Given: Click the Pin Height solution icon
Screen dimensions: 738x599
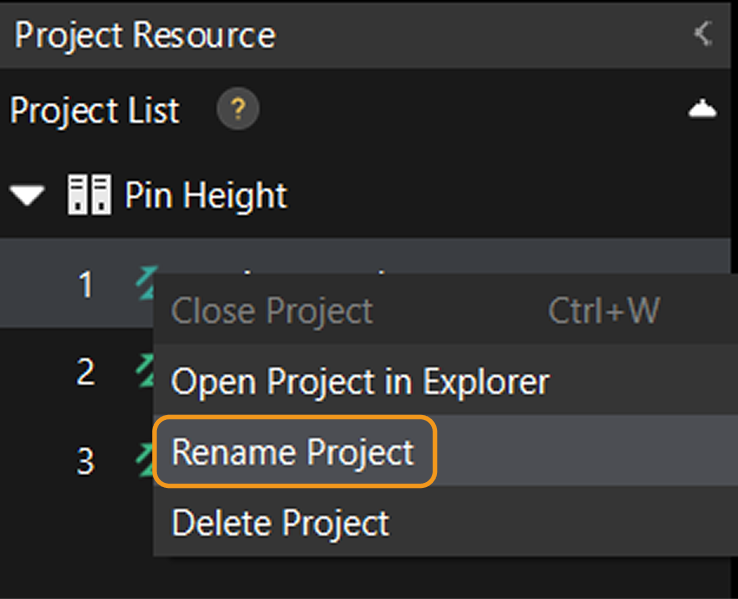Looking at the screenshot, I should click(88, 195).
